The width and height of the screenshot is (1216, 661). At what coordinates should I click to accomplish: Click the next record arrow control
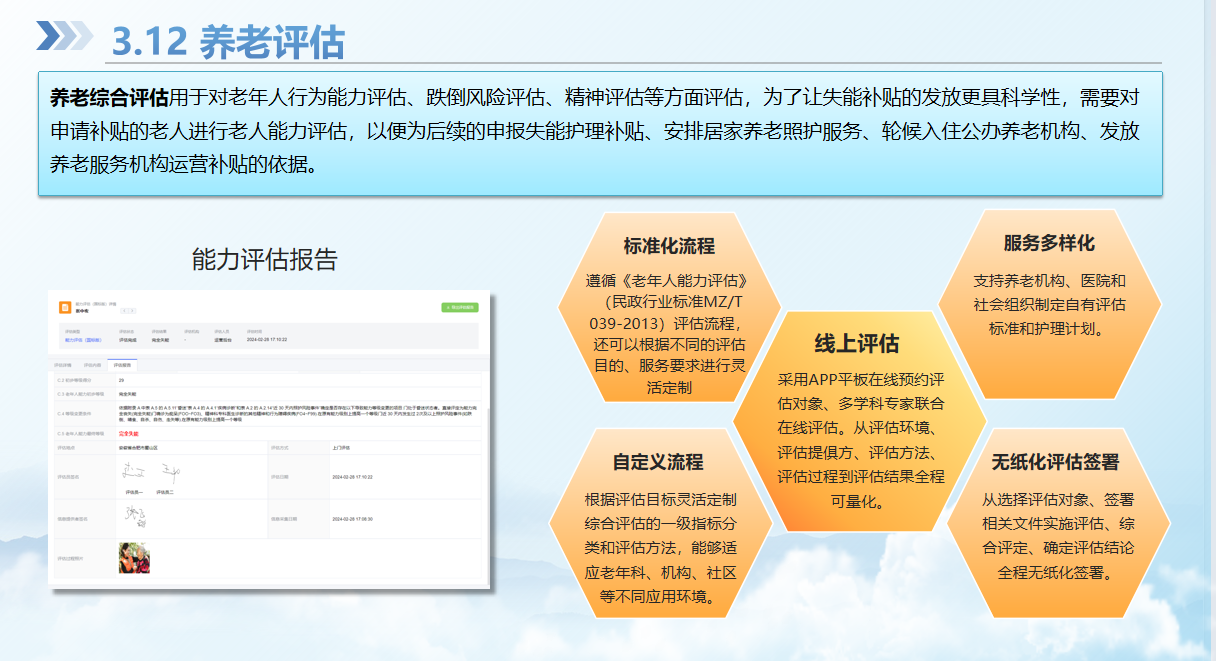(132, 312)
